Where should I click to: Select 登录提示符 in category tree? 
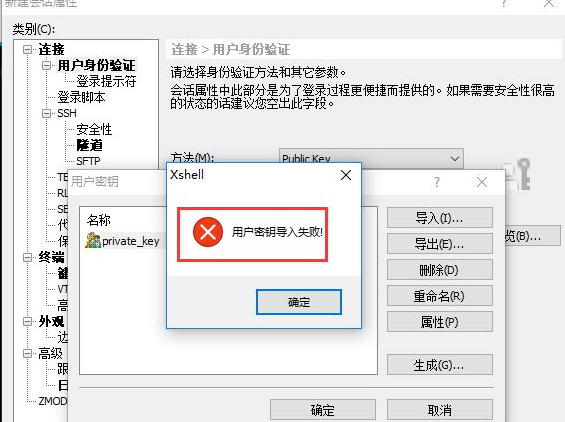coord(106,81)
